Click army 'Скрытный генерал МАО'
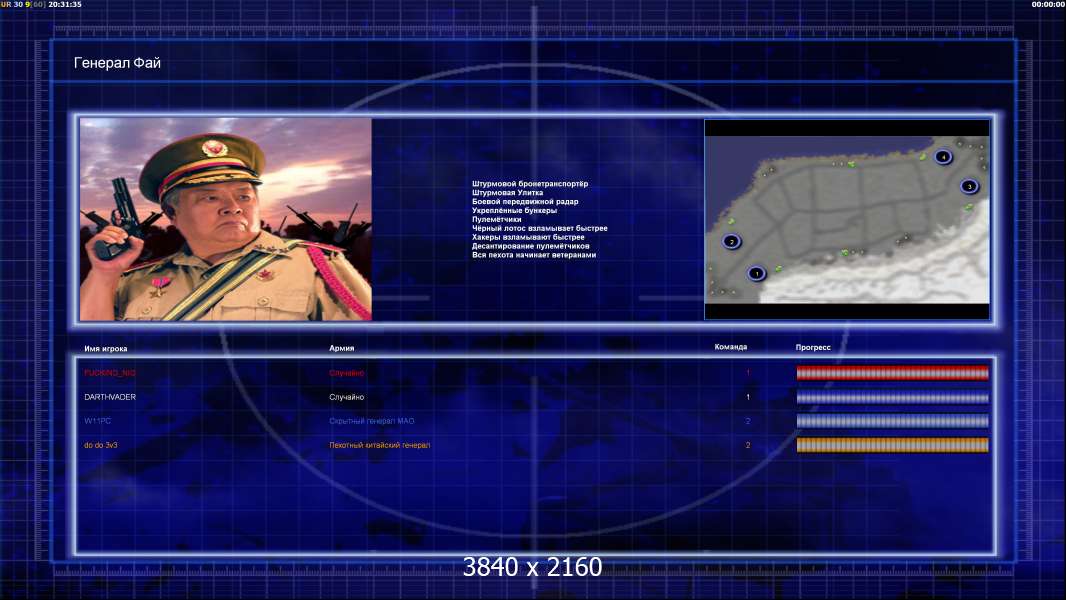Image resolution: width=1066 pixels, height=600 pixels. (371, 421)
